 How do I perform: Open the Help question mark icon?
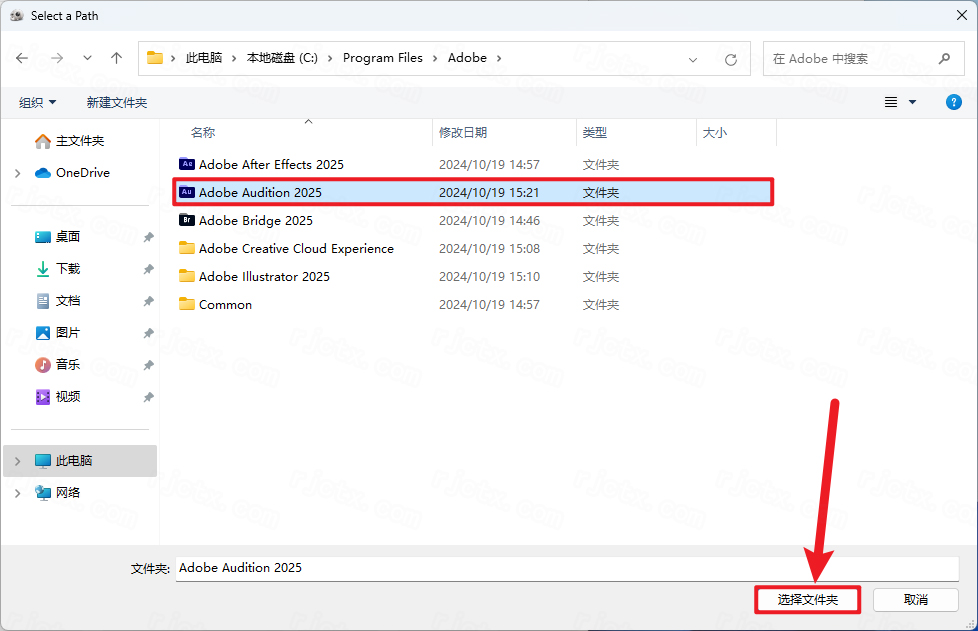(x=953, y=101)
